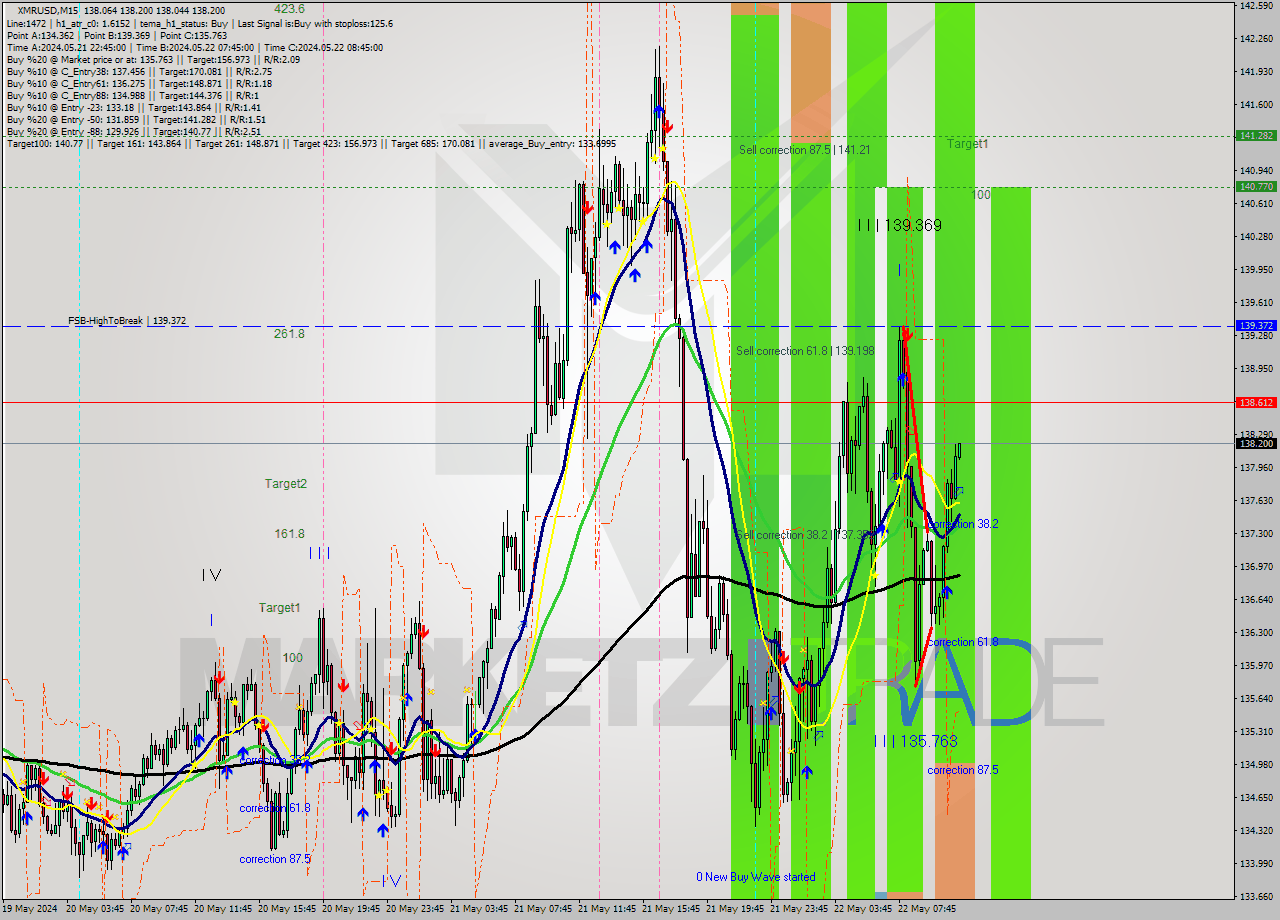
Task: Click the Sell correction 61.8 label
Action: click(x=804, y=351)
